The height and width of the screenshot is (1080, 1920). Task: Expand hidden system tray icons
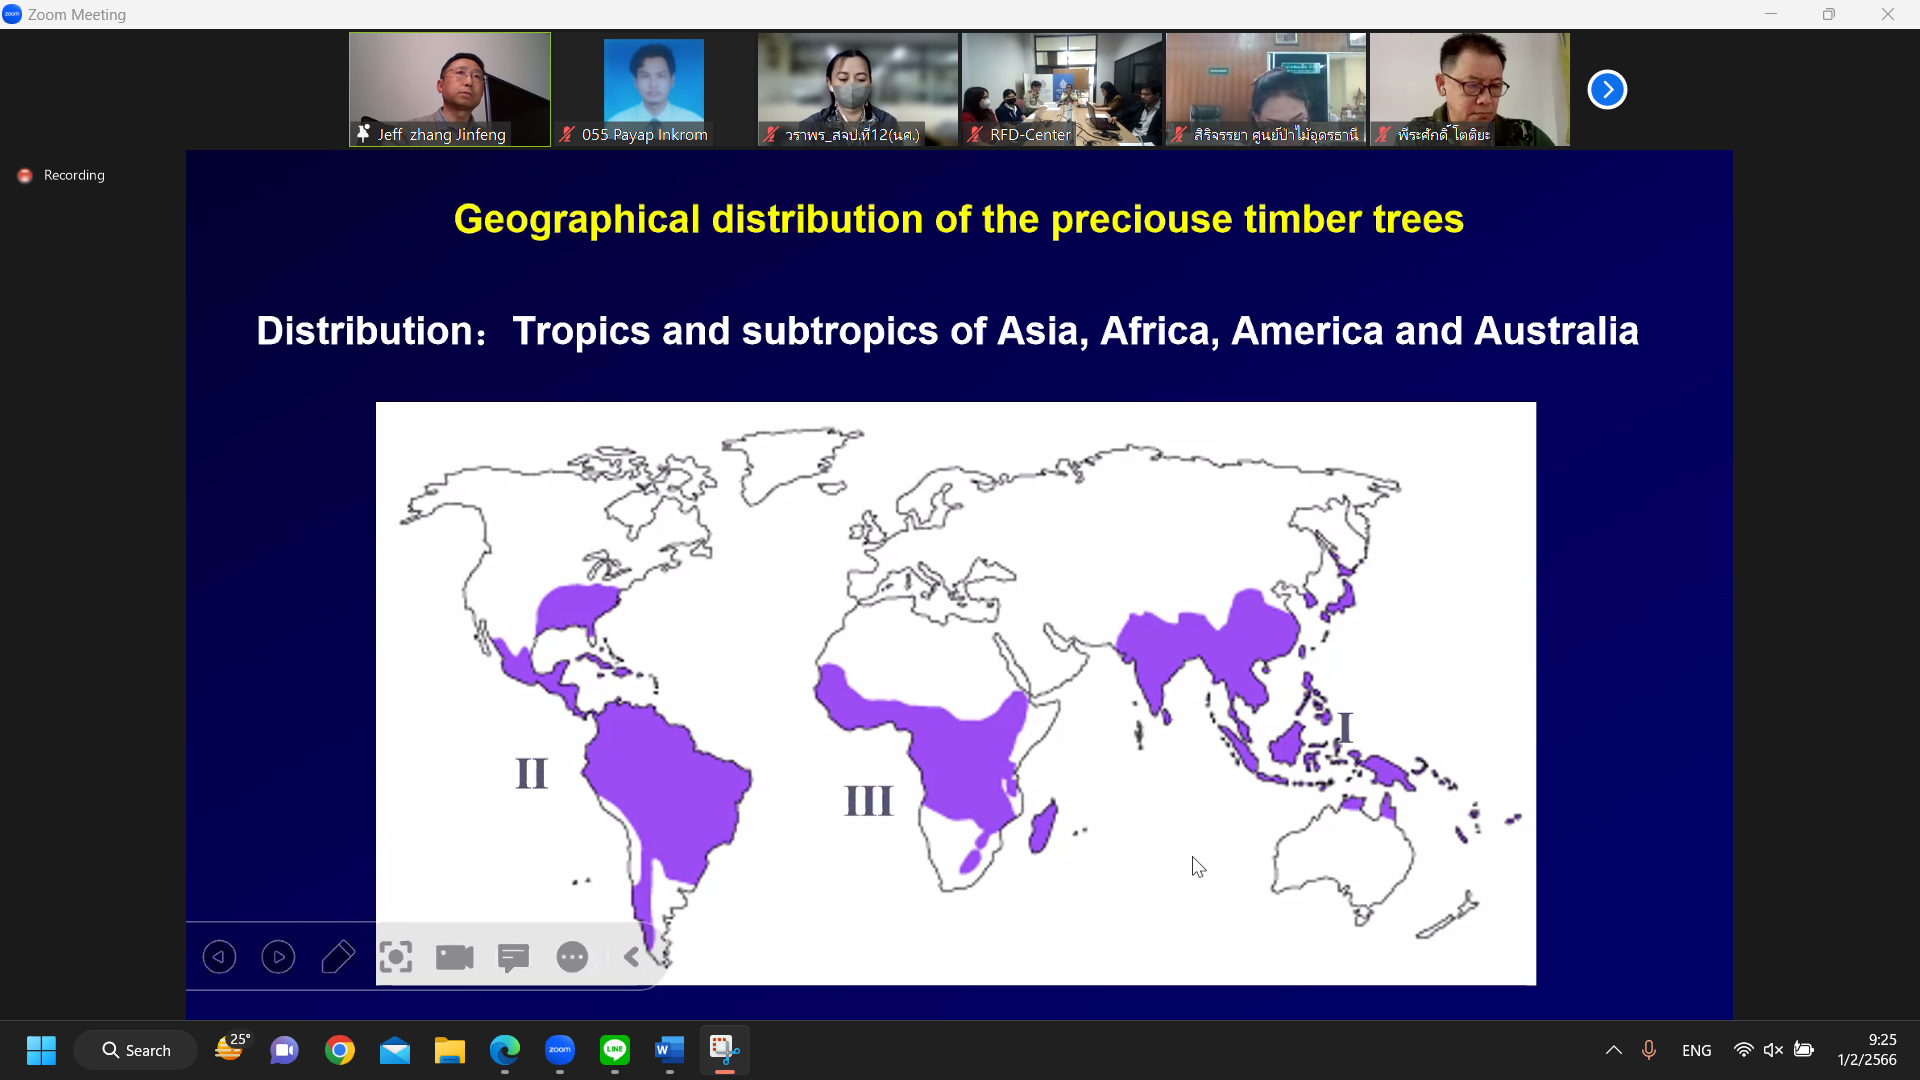point(1613,1050)
